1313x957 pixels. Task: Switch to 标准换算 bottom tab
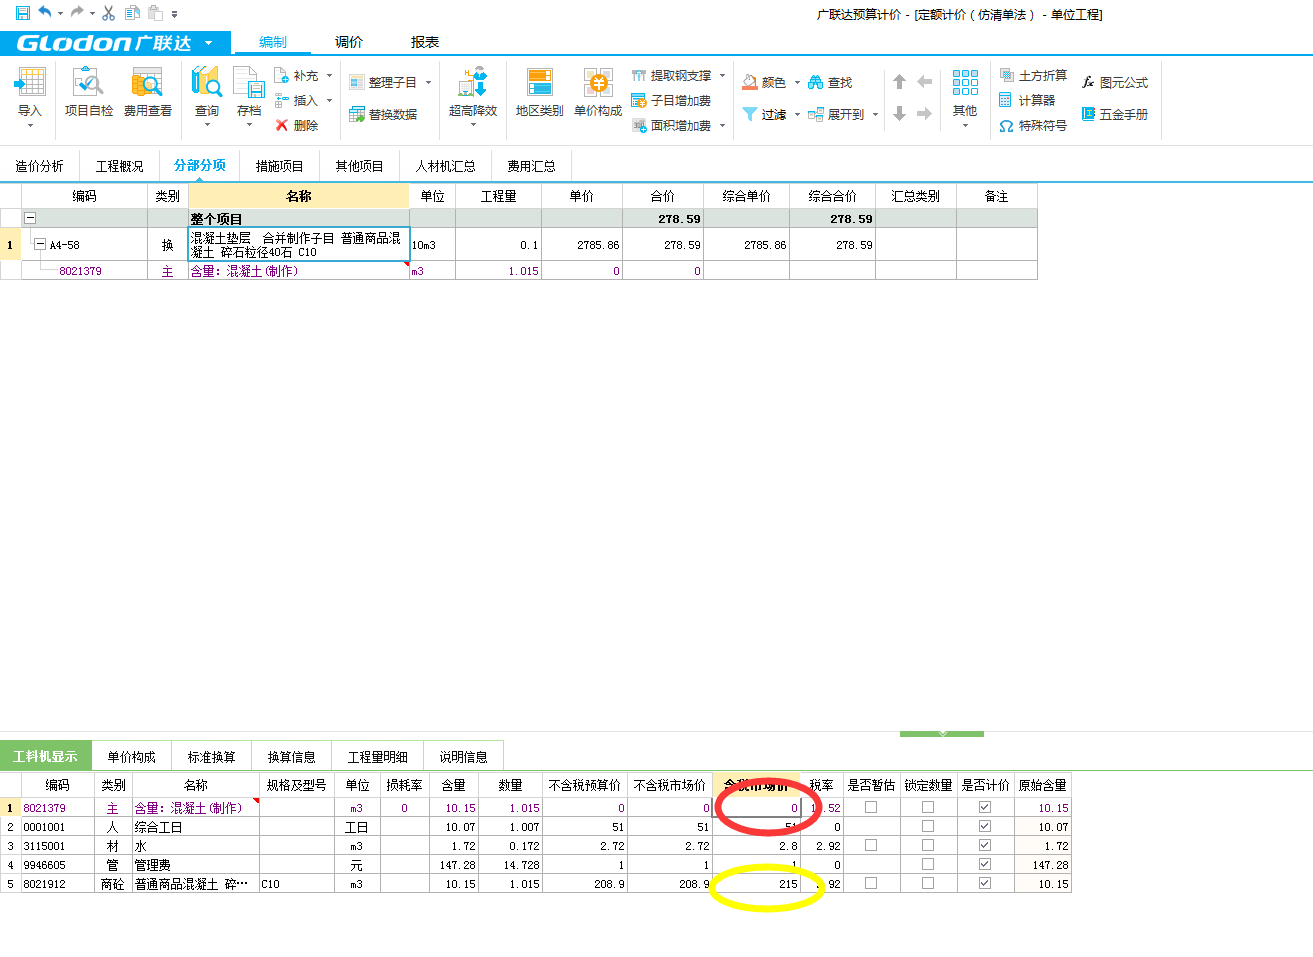coord(212,757)
